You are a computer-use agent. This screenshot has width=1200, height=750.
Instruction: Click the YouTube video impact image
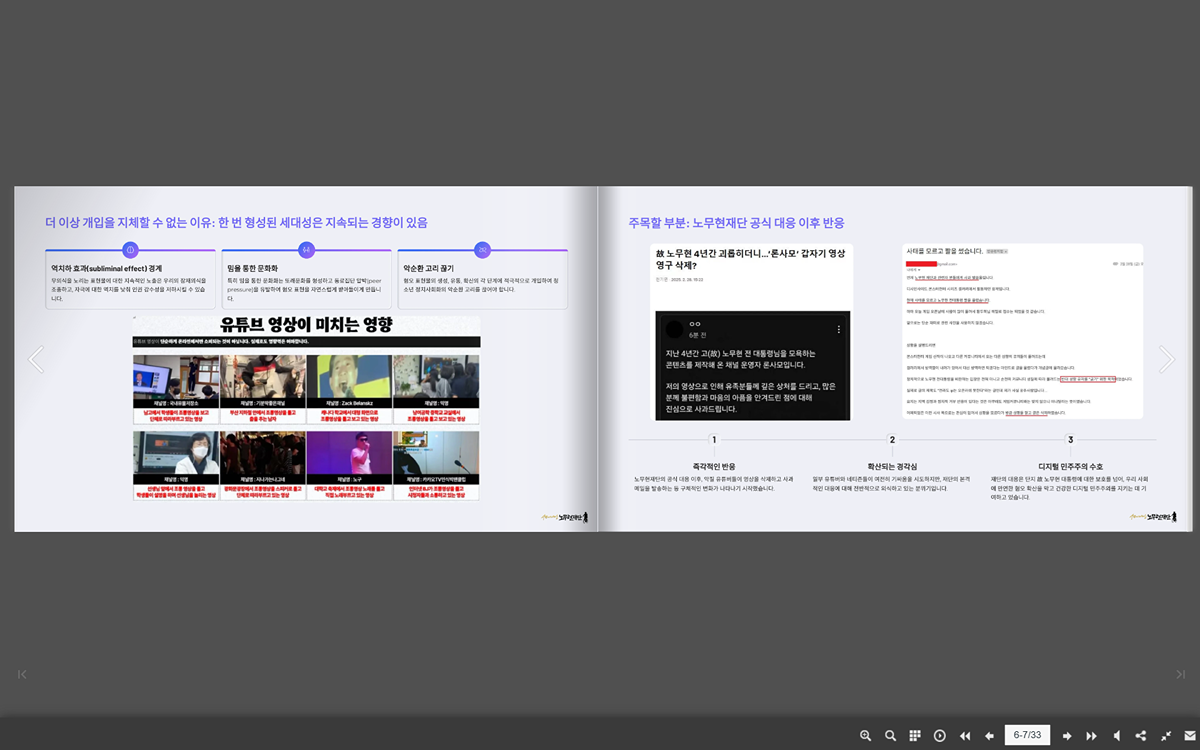point(306,408)
